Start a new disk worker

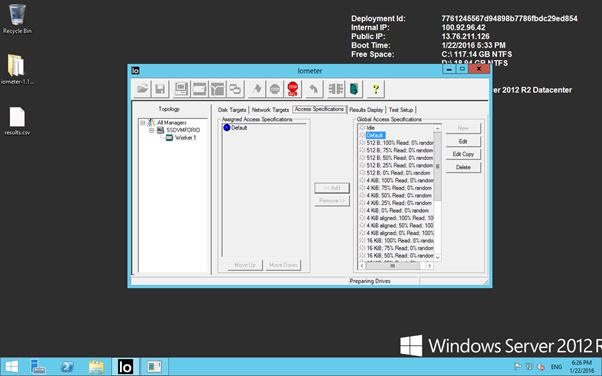(199, 89)
